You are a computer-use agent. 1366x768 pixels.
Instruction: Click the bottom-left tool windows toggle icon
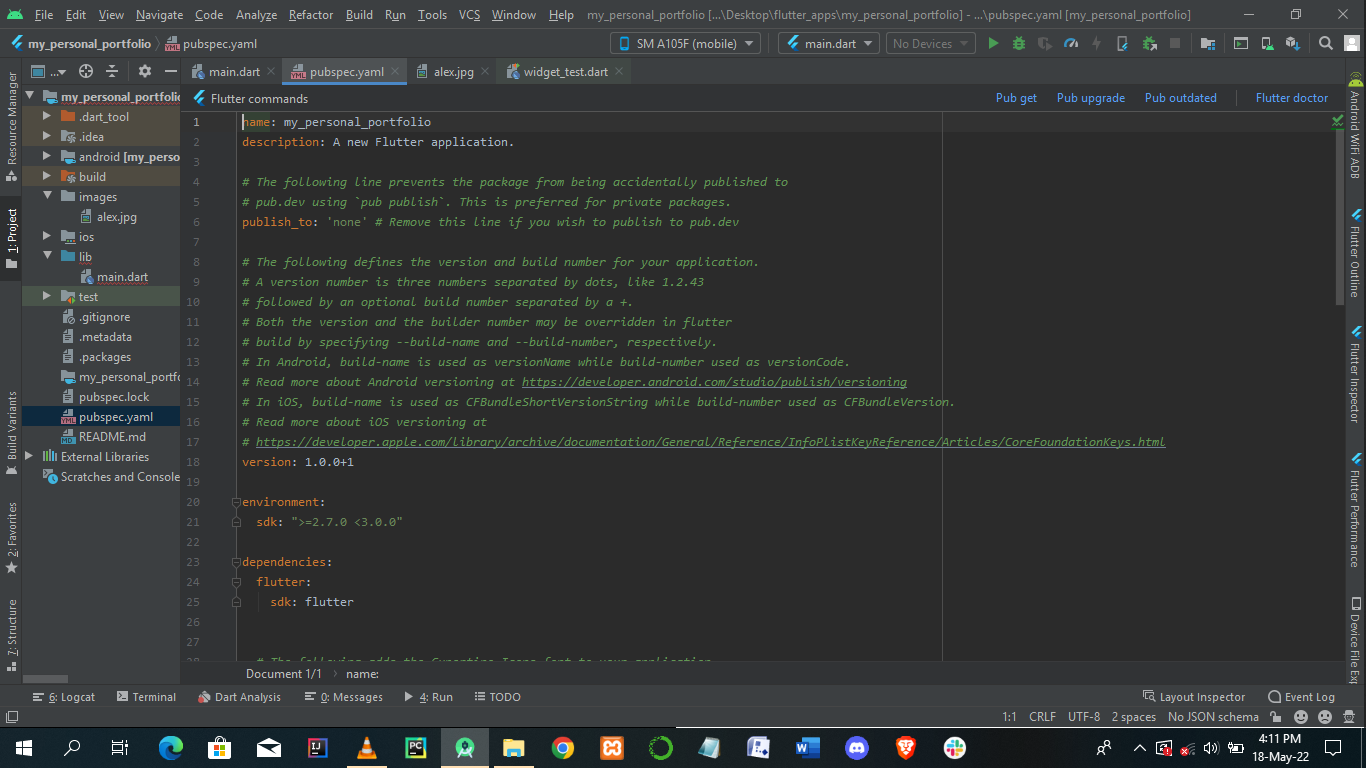click(12, 717)
